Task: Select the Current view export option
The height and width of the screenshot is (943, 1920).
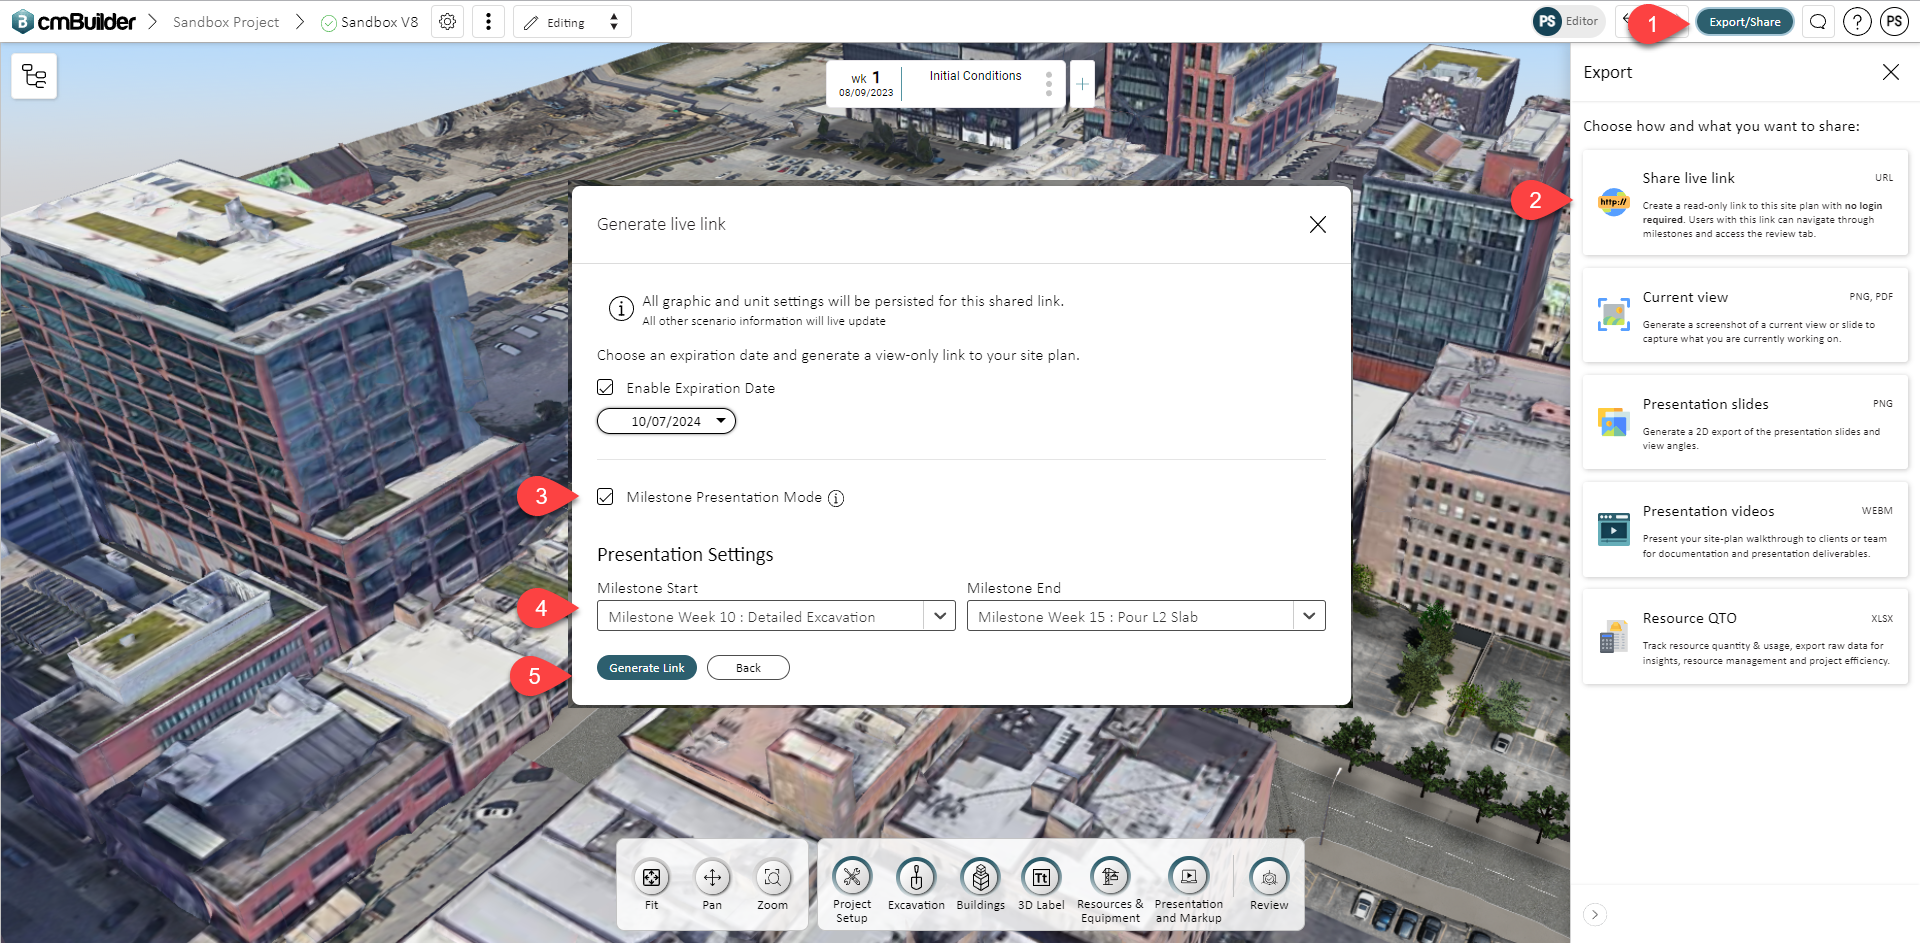Action: pos(1745,315)
